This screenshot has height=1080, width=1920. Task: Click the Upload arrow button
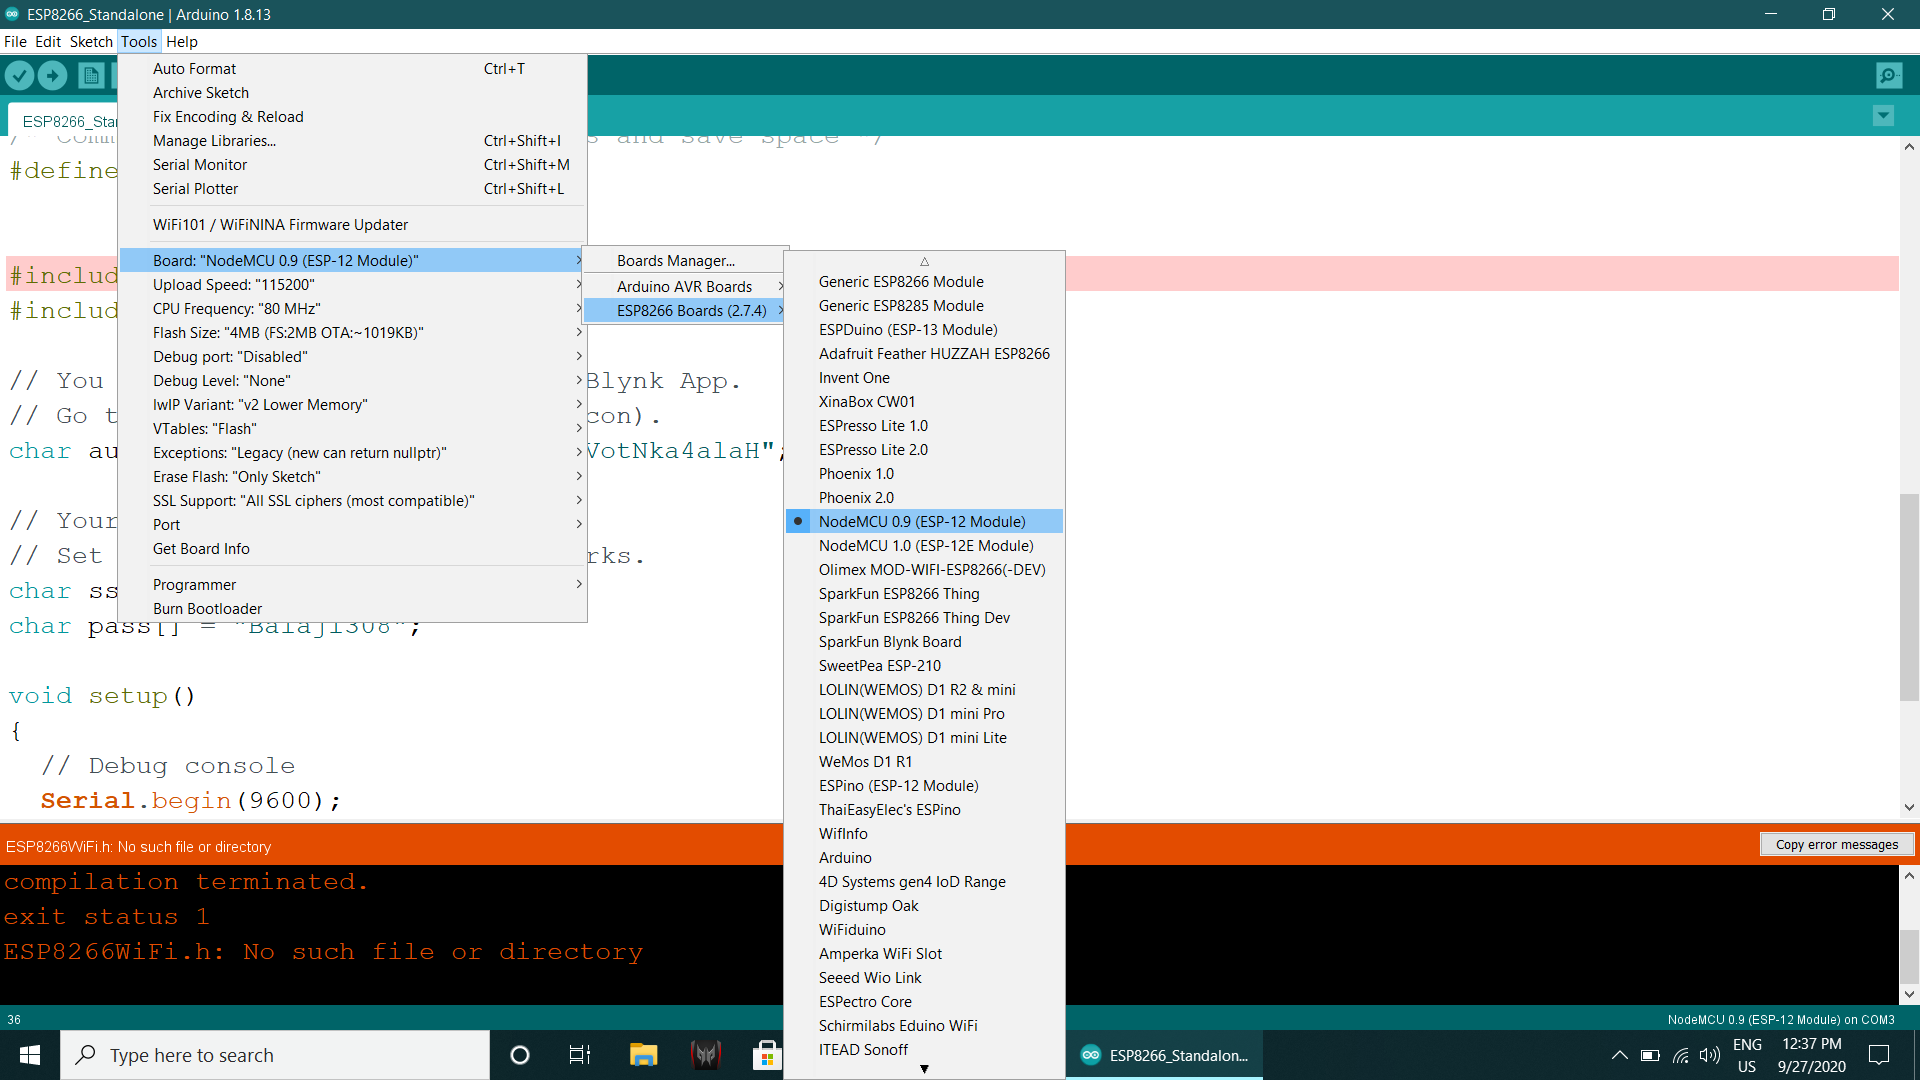[x=52, y=75]
